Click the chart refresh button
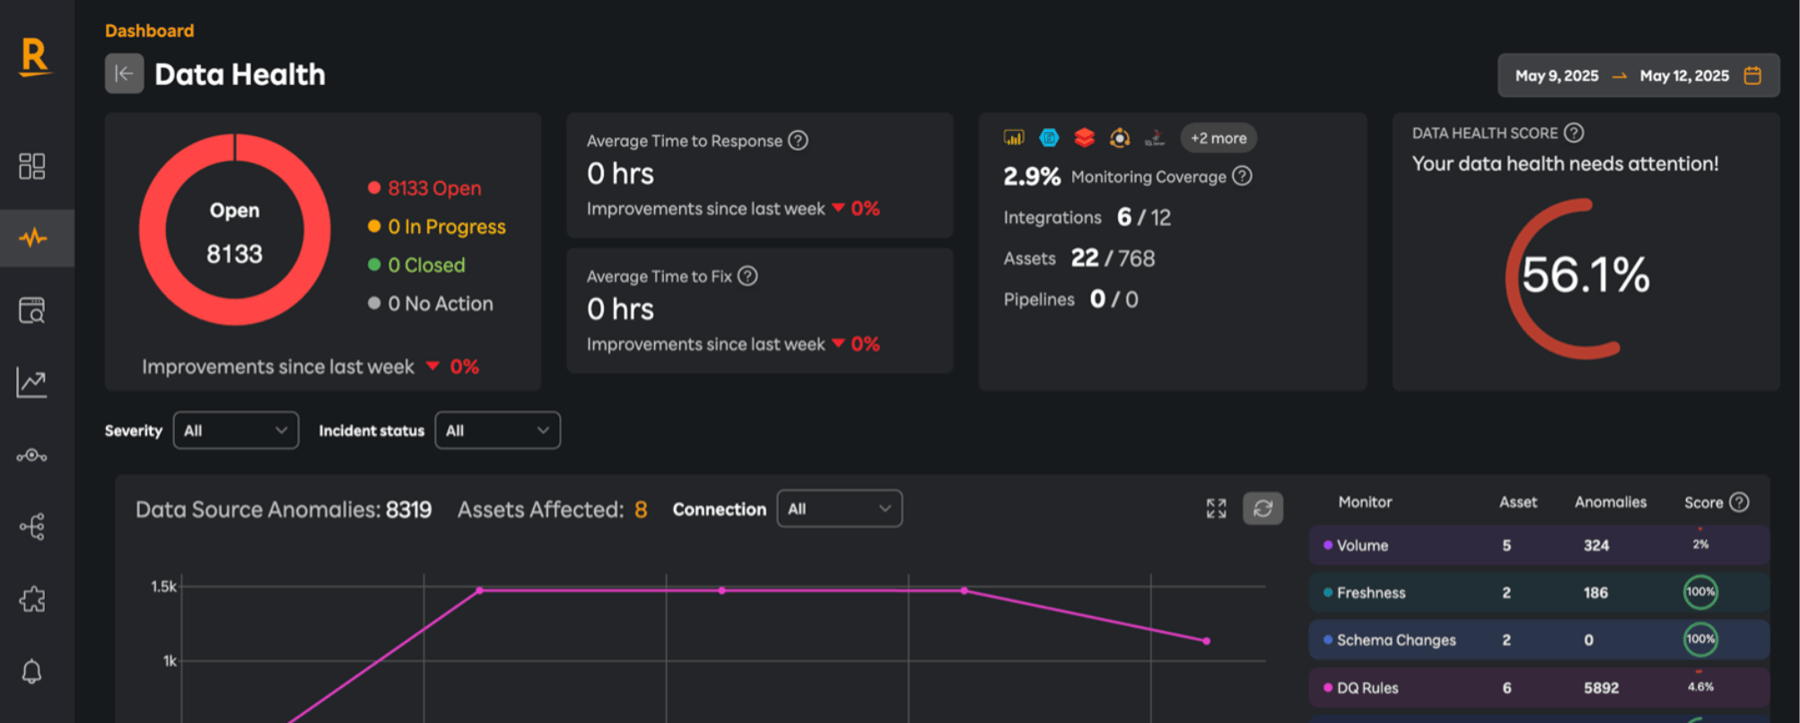 click(x=1263, y=508)
